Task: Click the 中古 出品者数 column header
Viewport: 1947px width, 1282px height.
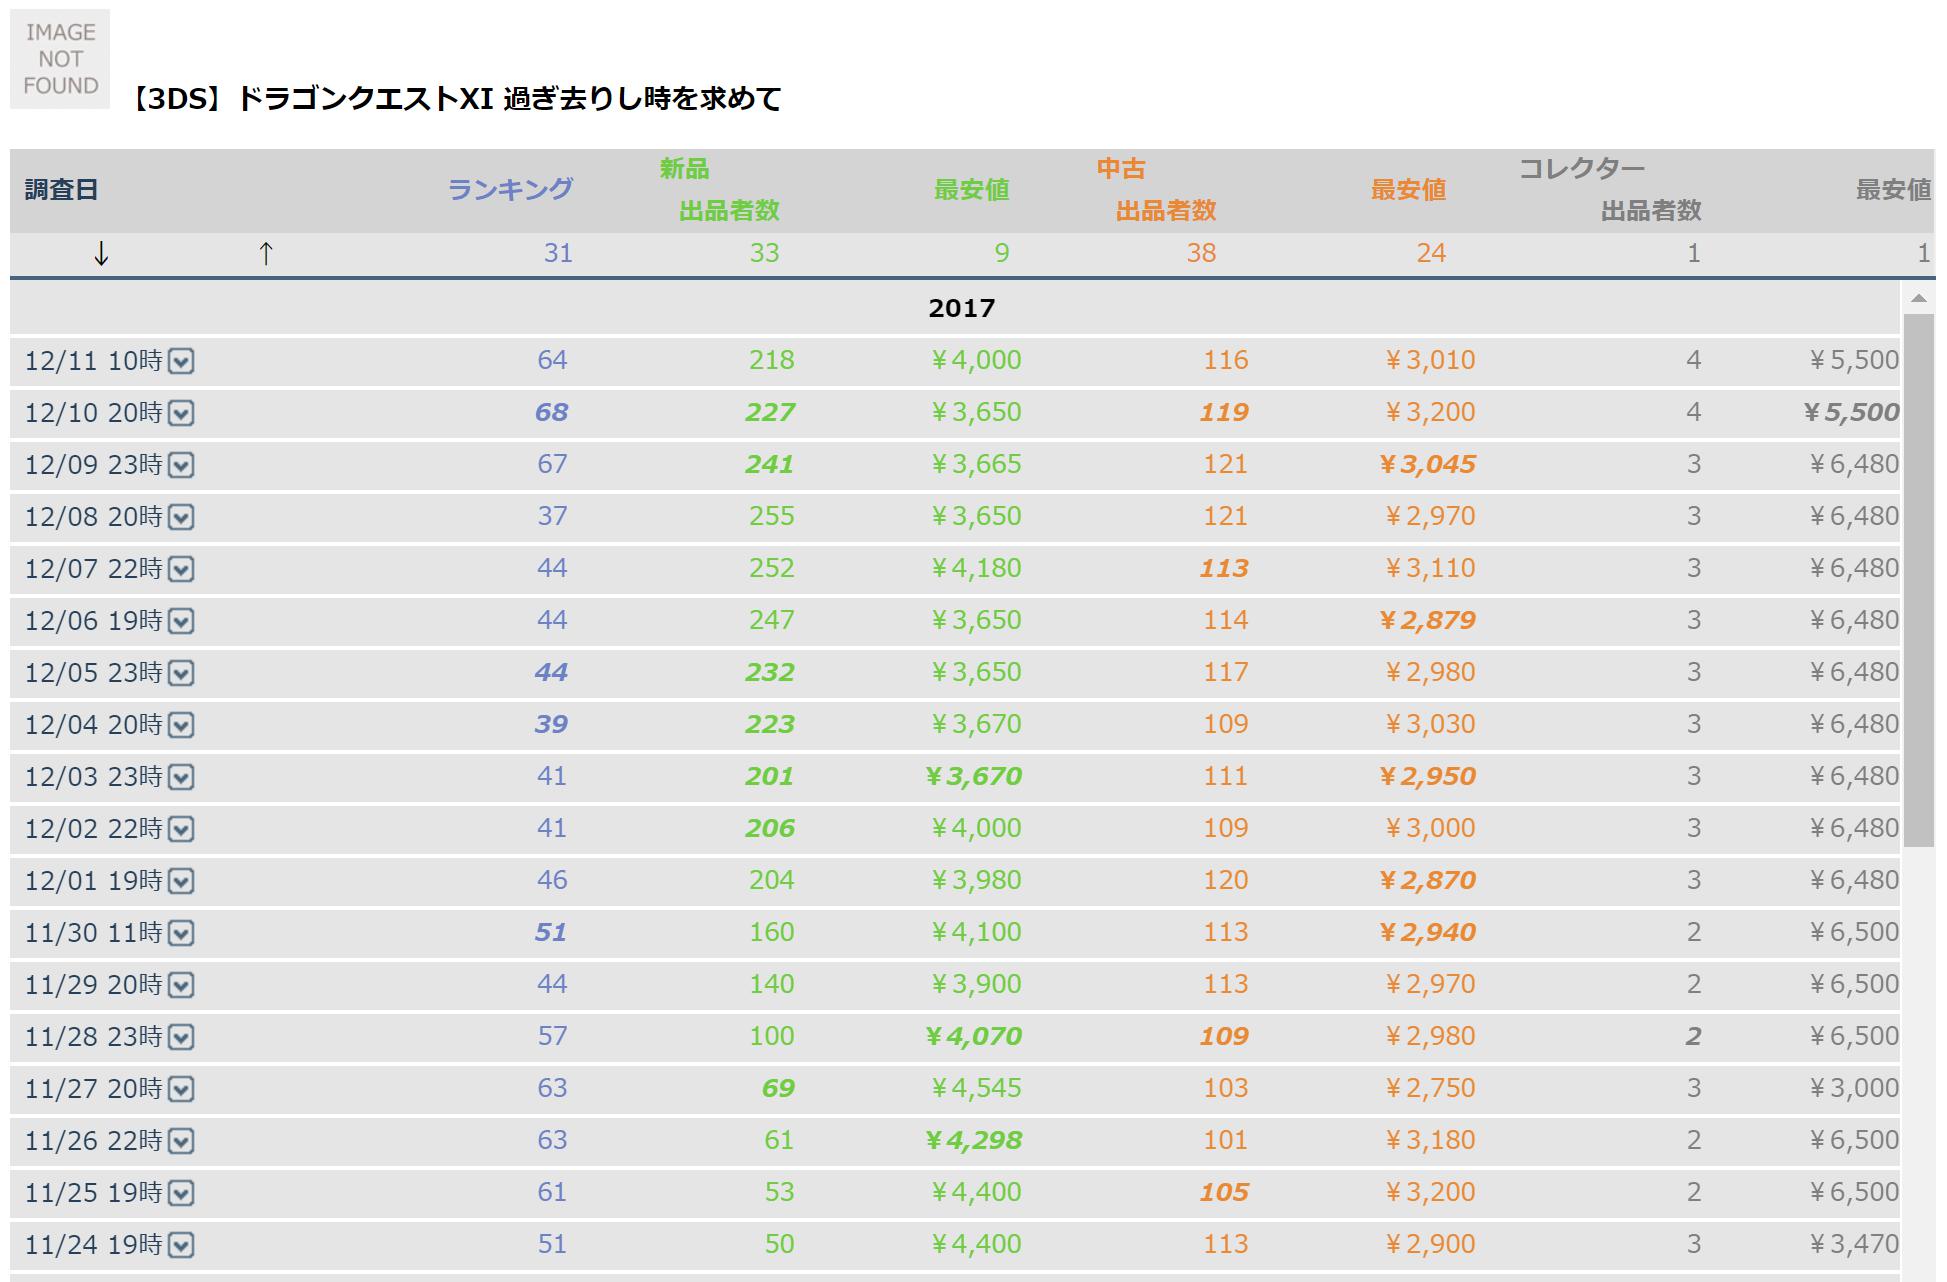Action: pos(1166,210)
